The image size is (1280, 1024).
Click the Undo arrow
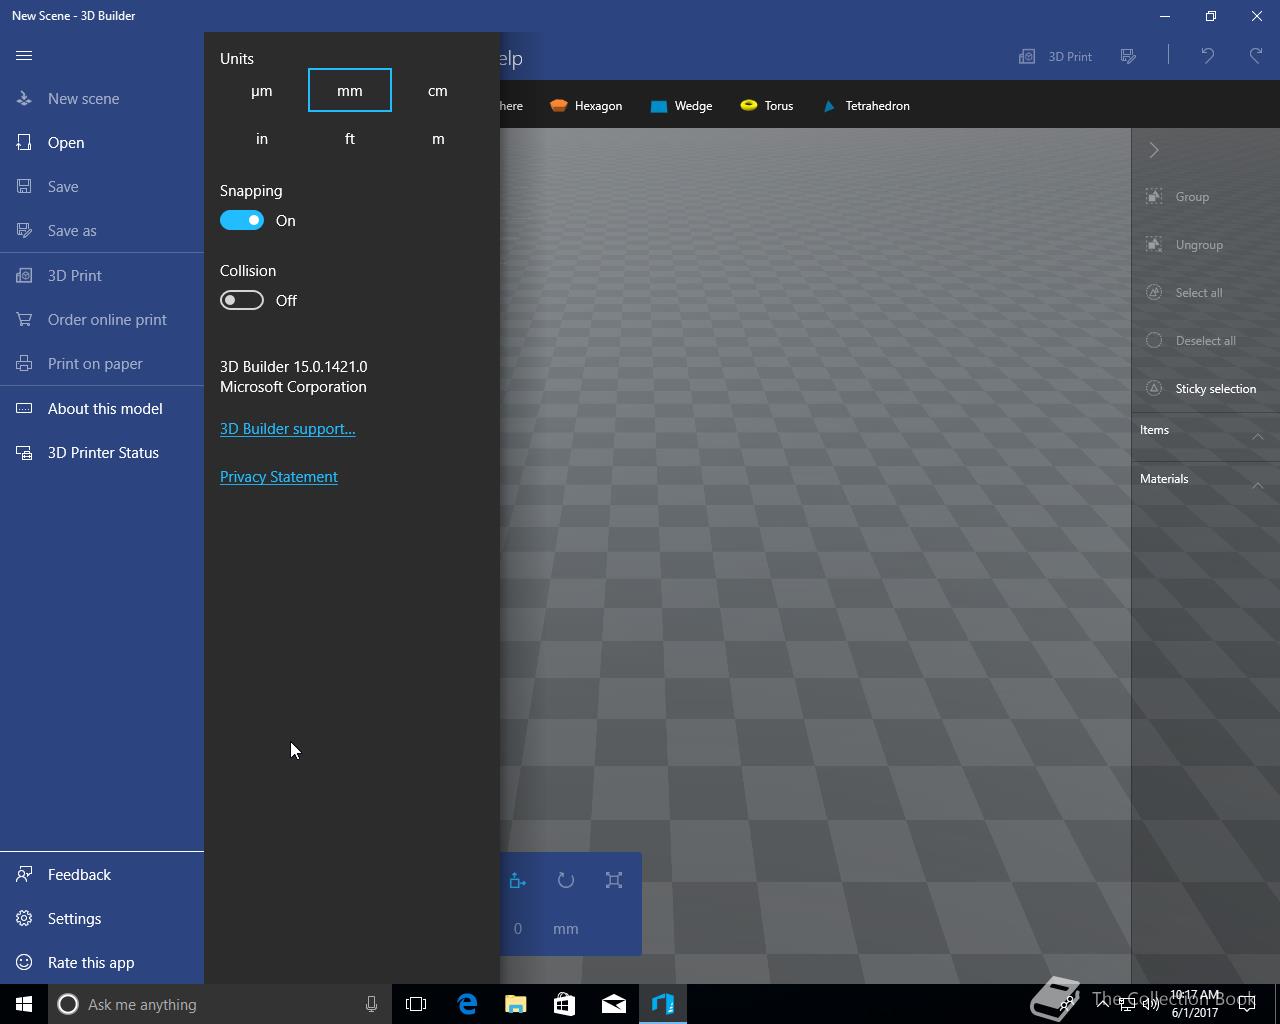point(1208,56)
